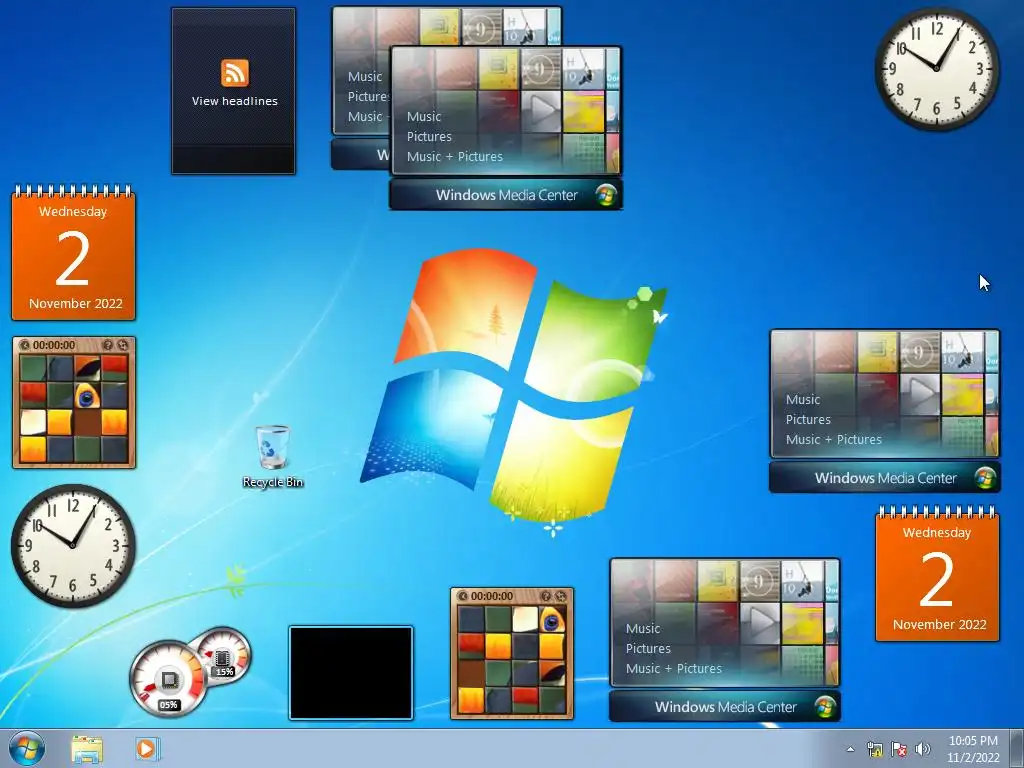This screenshot has width=1024, height=768.
Task: Click ? icon on puzzle beside the black slideshow
Action: [x=546, y=596]
